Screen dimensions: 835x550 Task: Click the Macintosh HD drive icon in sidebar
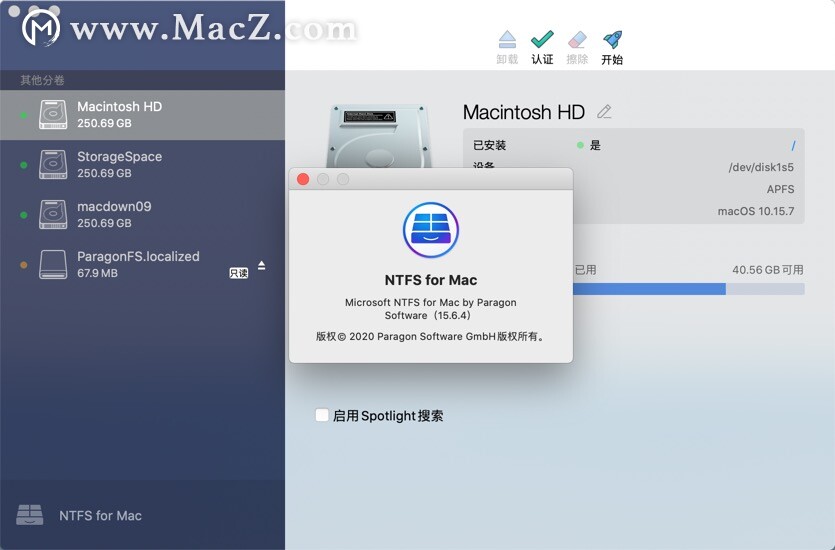coord(53,114)
